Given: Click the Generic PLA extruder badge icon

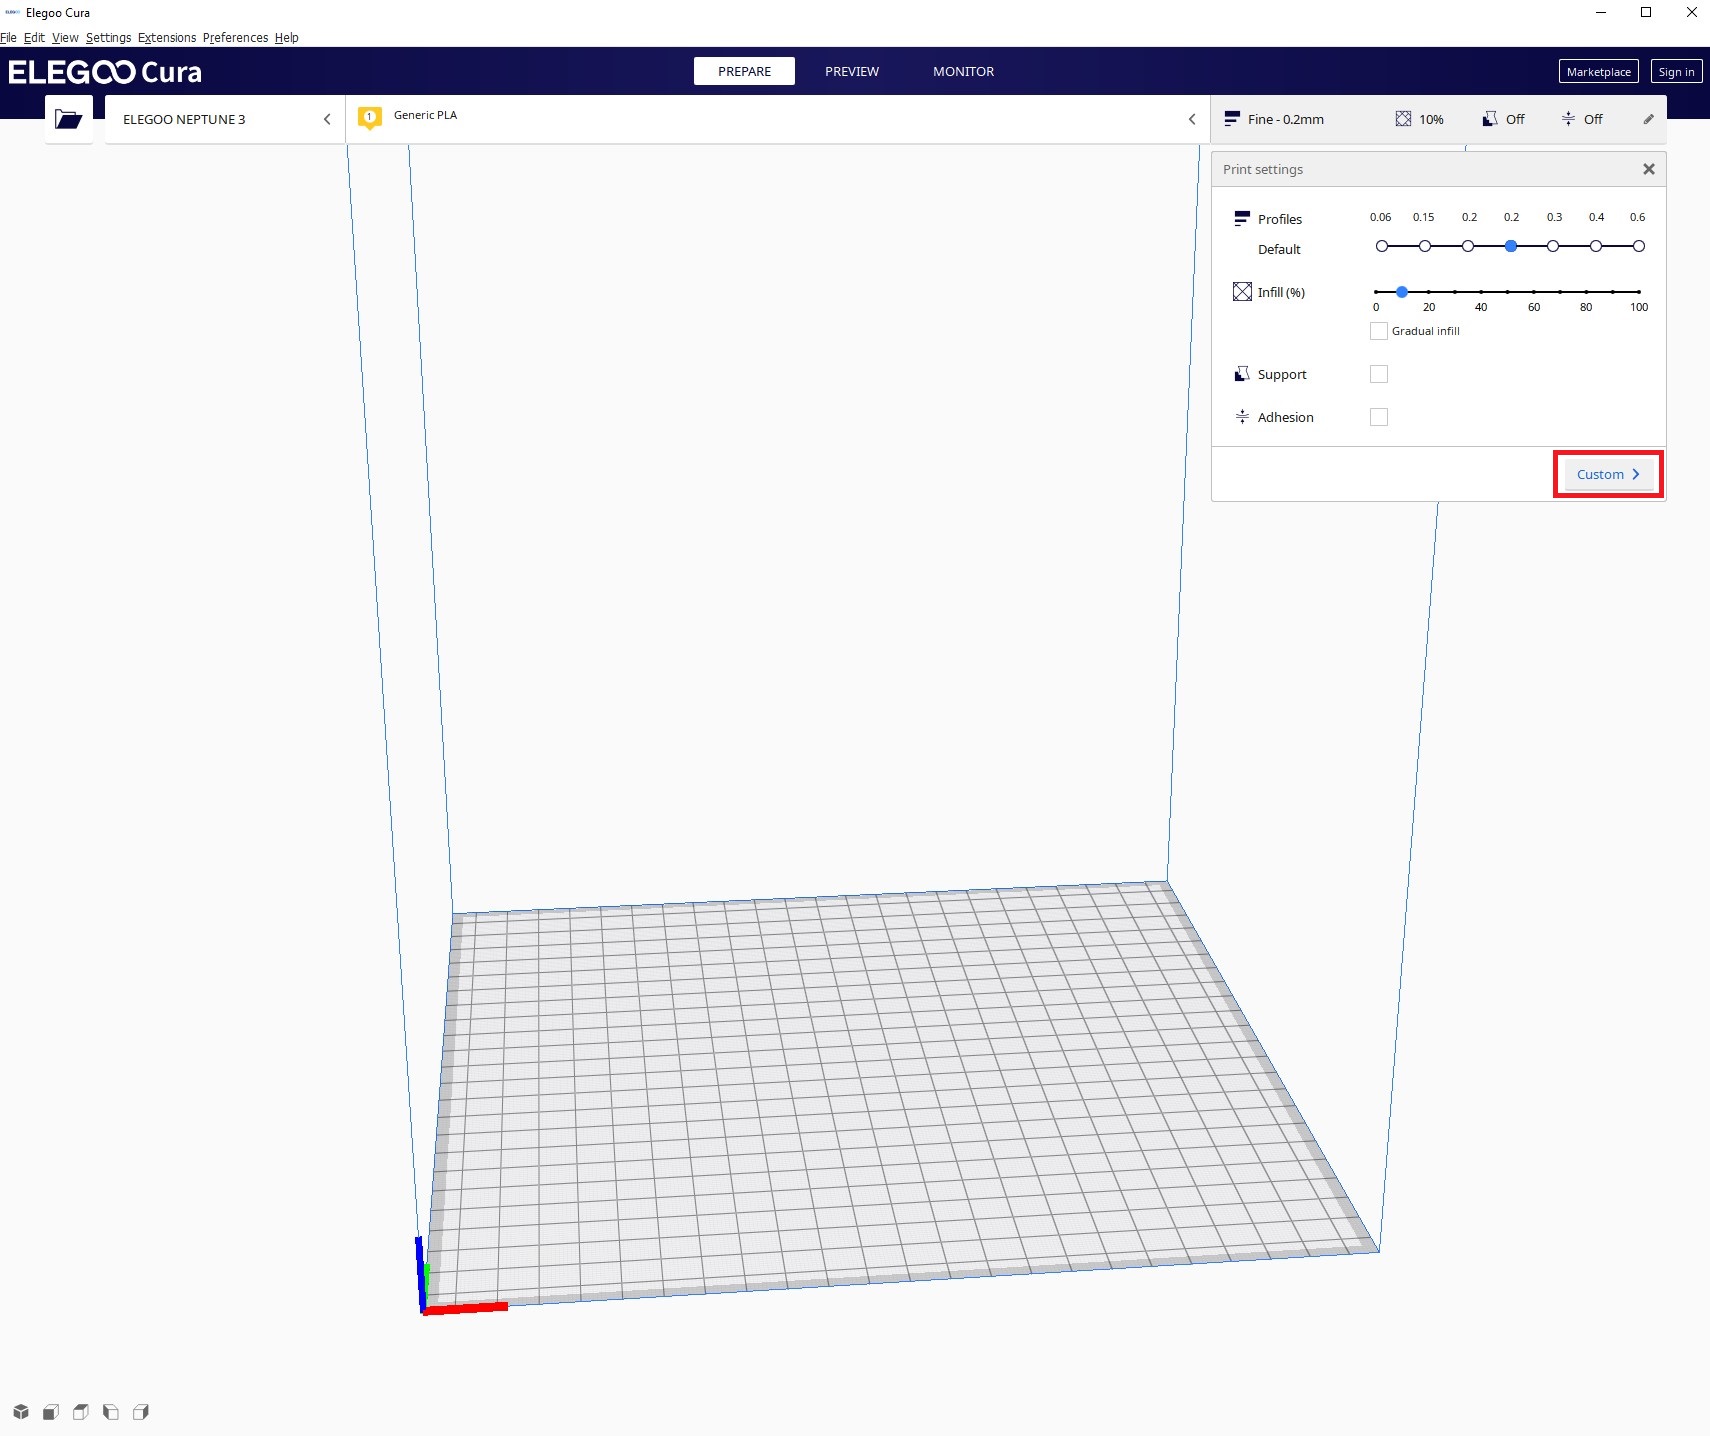Looking at the screenshot, I should tap(370, 118).
